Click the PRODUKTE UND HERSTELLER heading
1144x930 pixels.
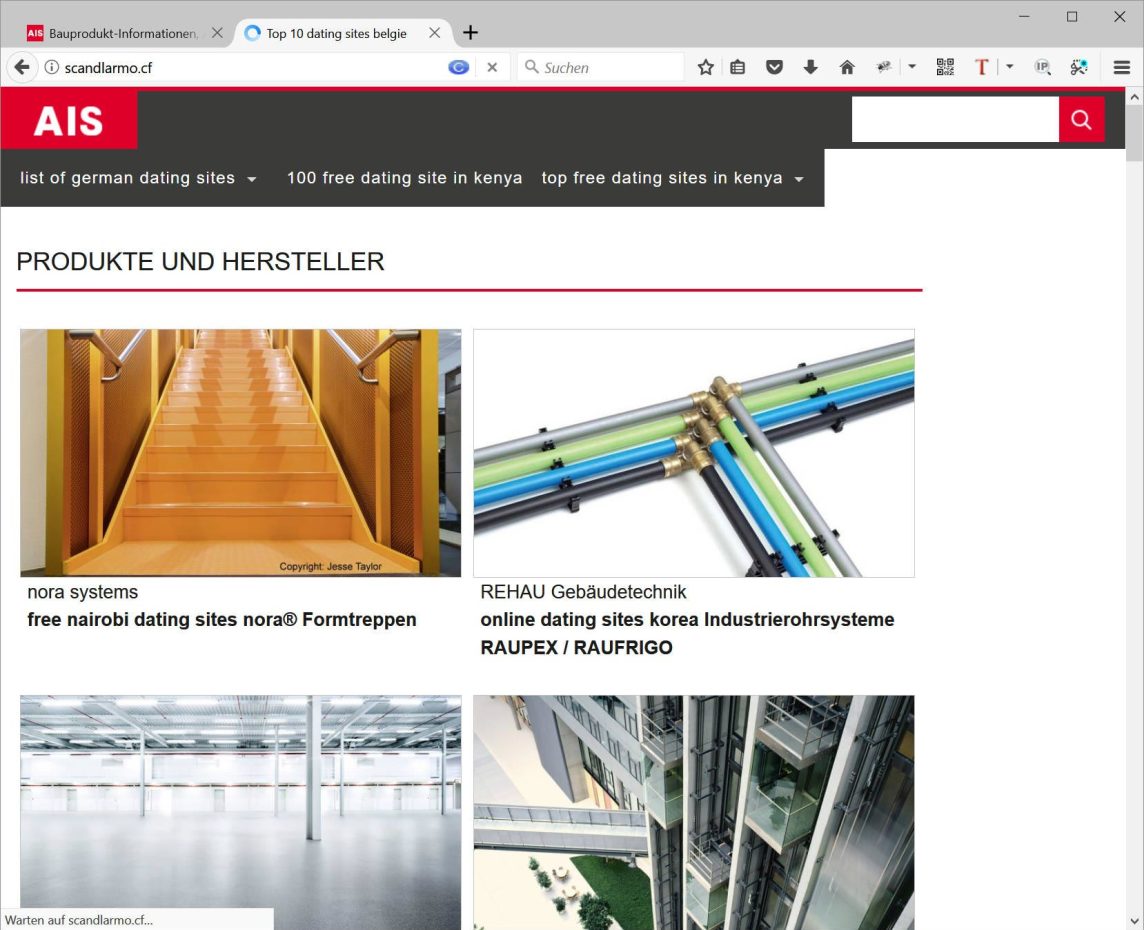(x=200, y=261)
